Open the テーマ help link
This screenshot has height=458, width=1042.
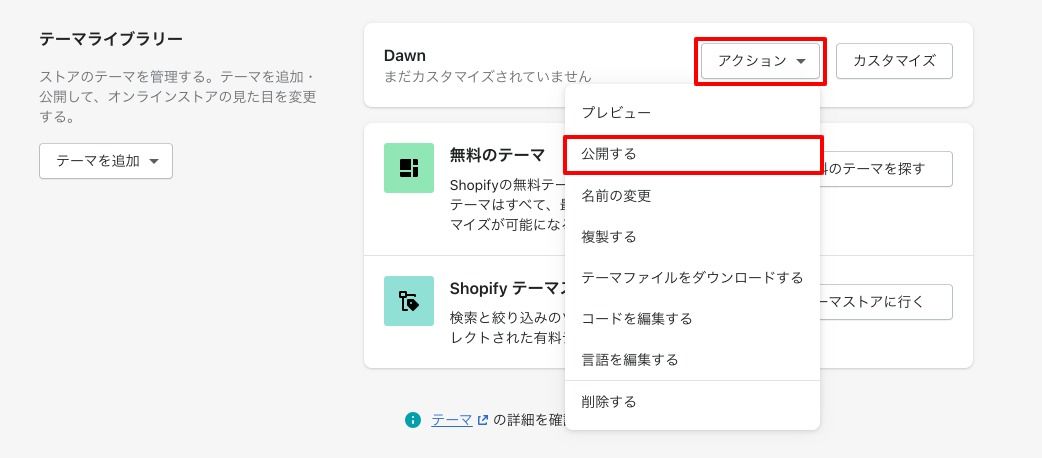(x=451, y=420)
